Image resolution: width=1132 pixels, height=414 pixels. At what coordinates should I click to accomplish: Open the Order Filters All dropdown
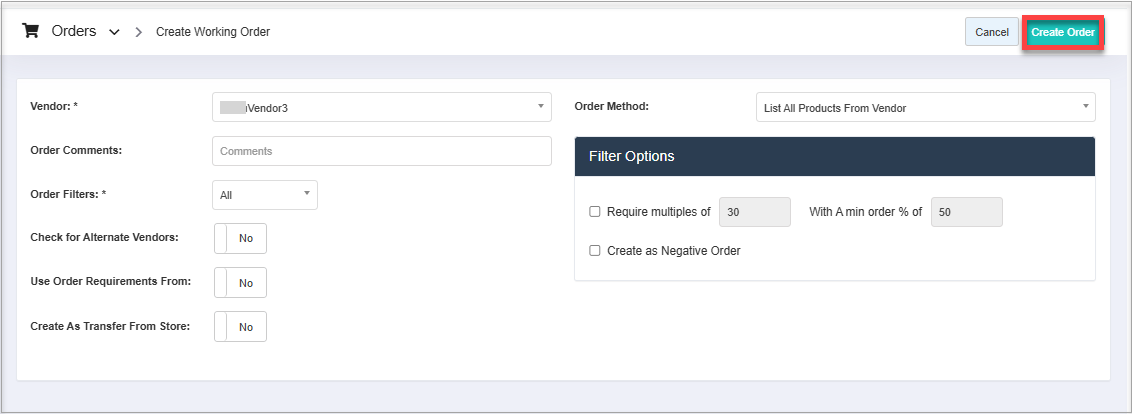click(x=264, y=195)
